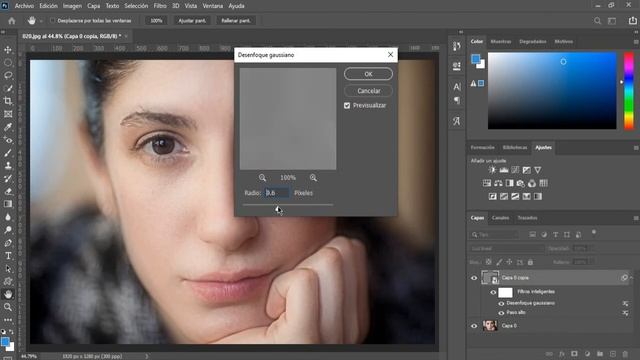This screenshot has width=640, height=360.
Task: Open the Hand tool preset dropdown arrow
Action: tap(41, 21)
